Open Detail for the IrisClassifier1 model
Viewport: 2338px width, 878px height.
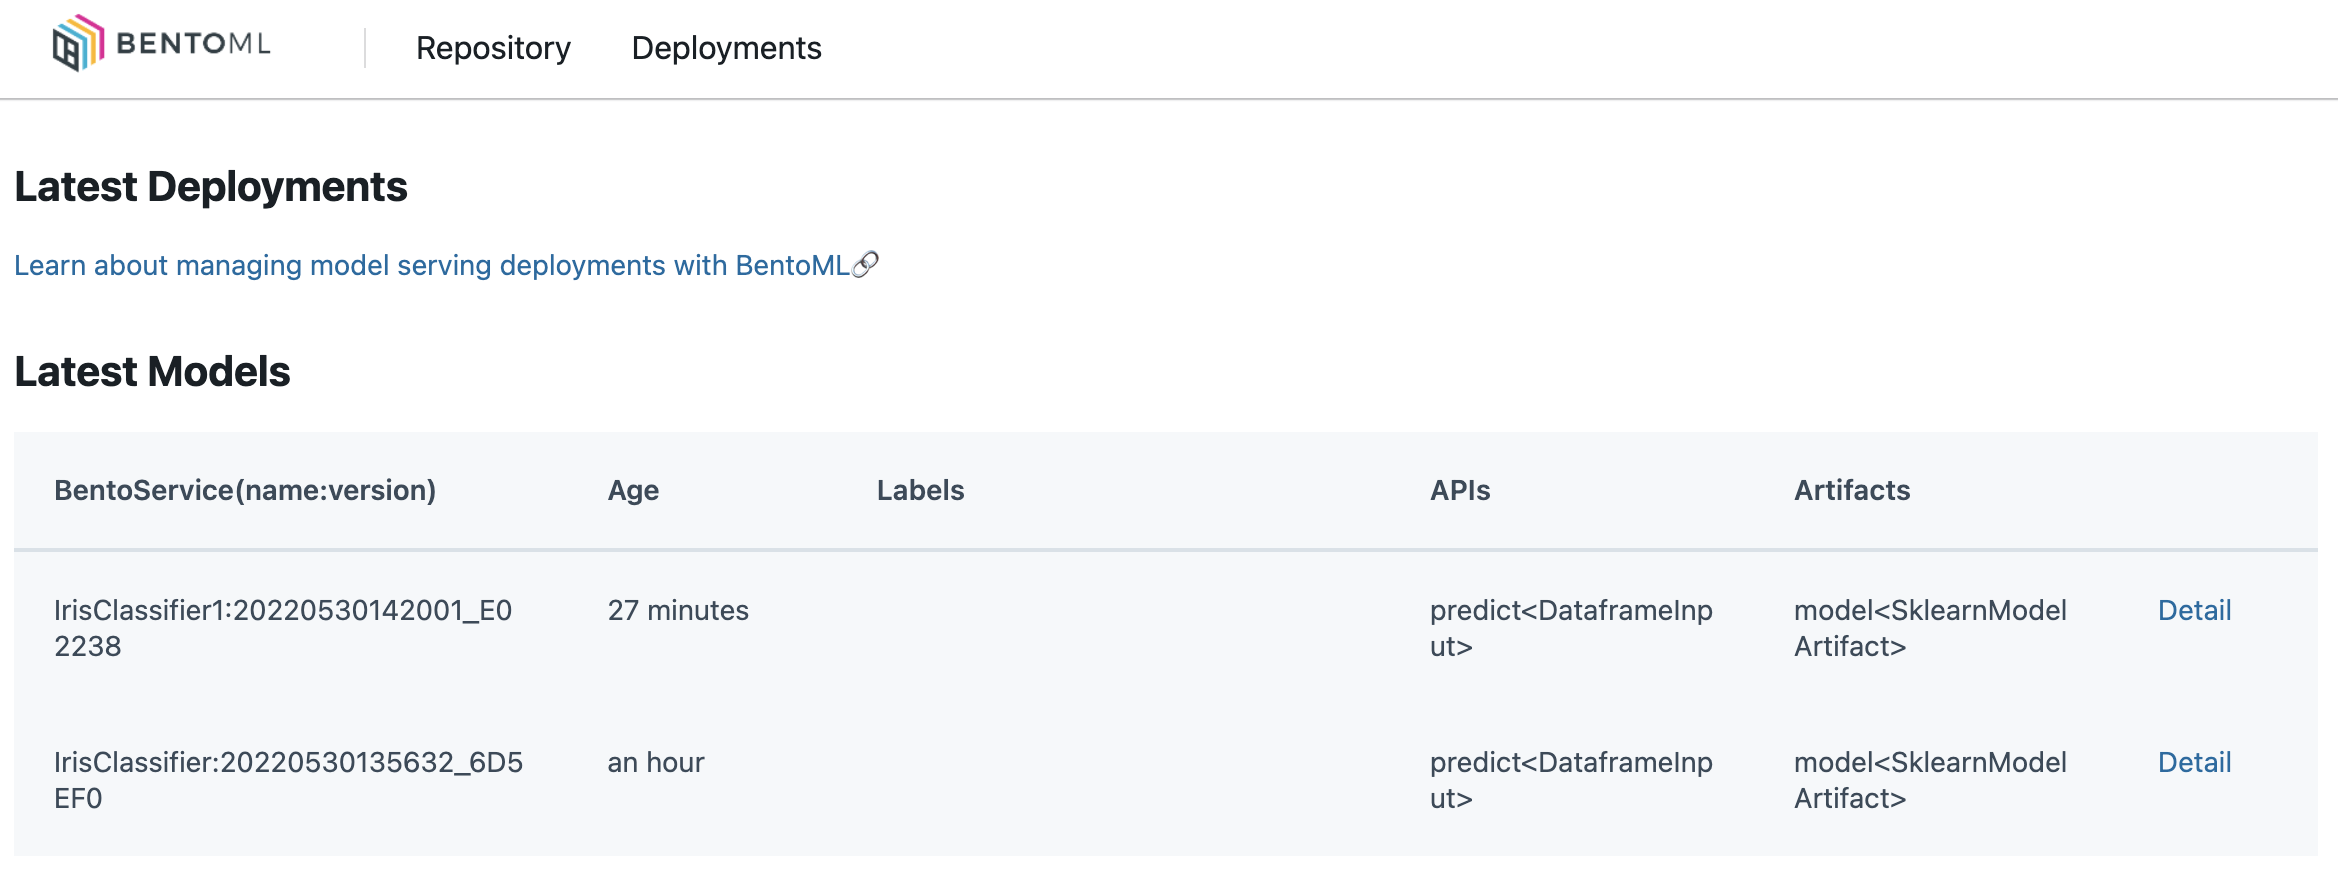point(2194,610)
